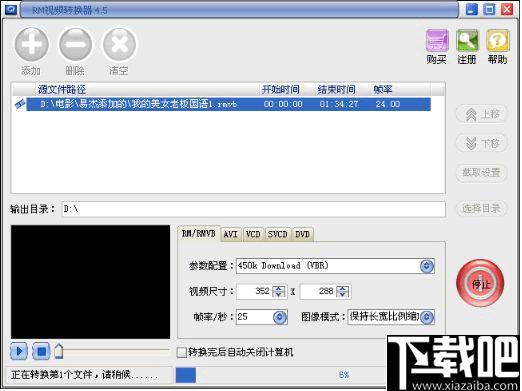This screenshot has height=391, width=522.
Task: Click the preview seek slider handle
Action: click(59, 351)
